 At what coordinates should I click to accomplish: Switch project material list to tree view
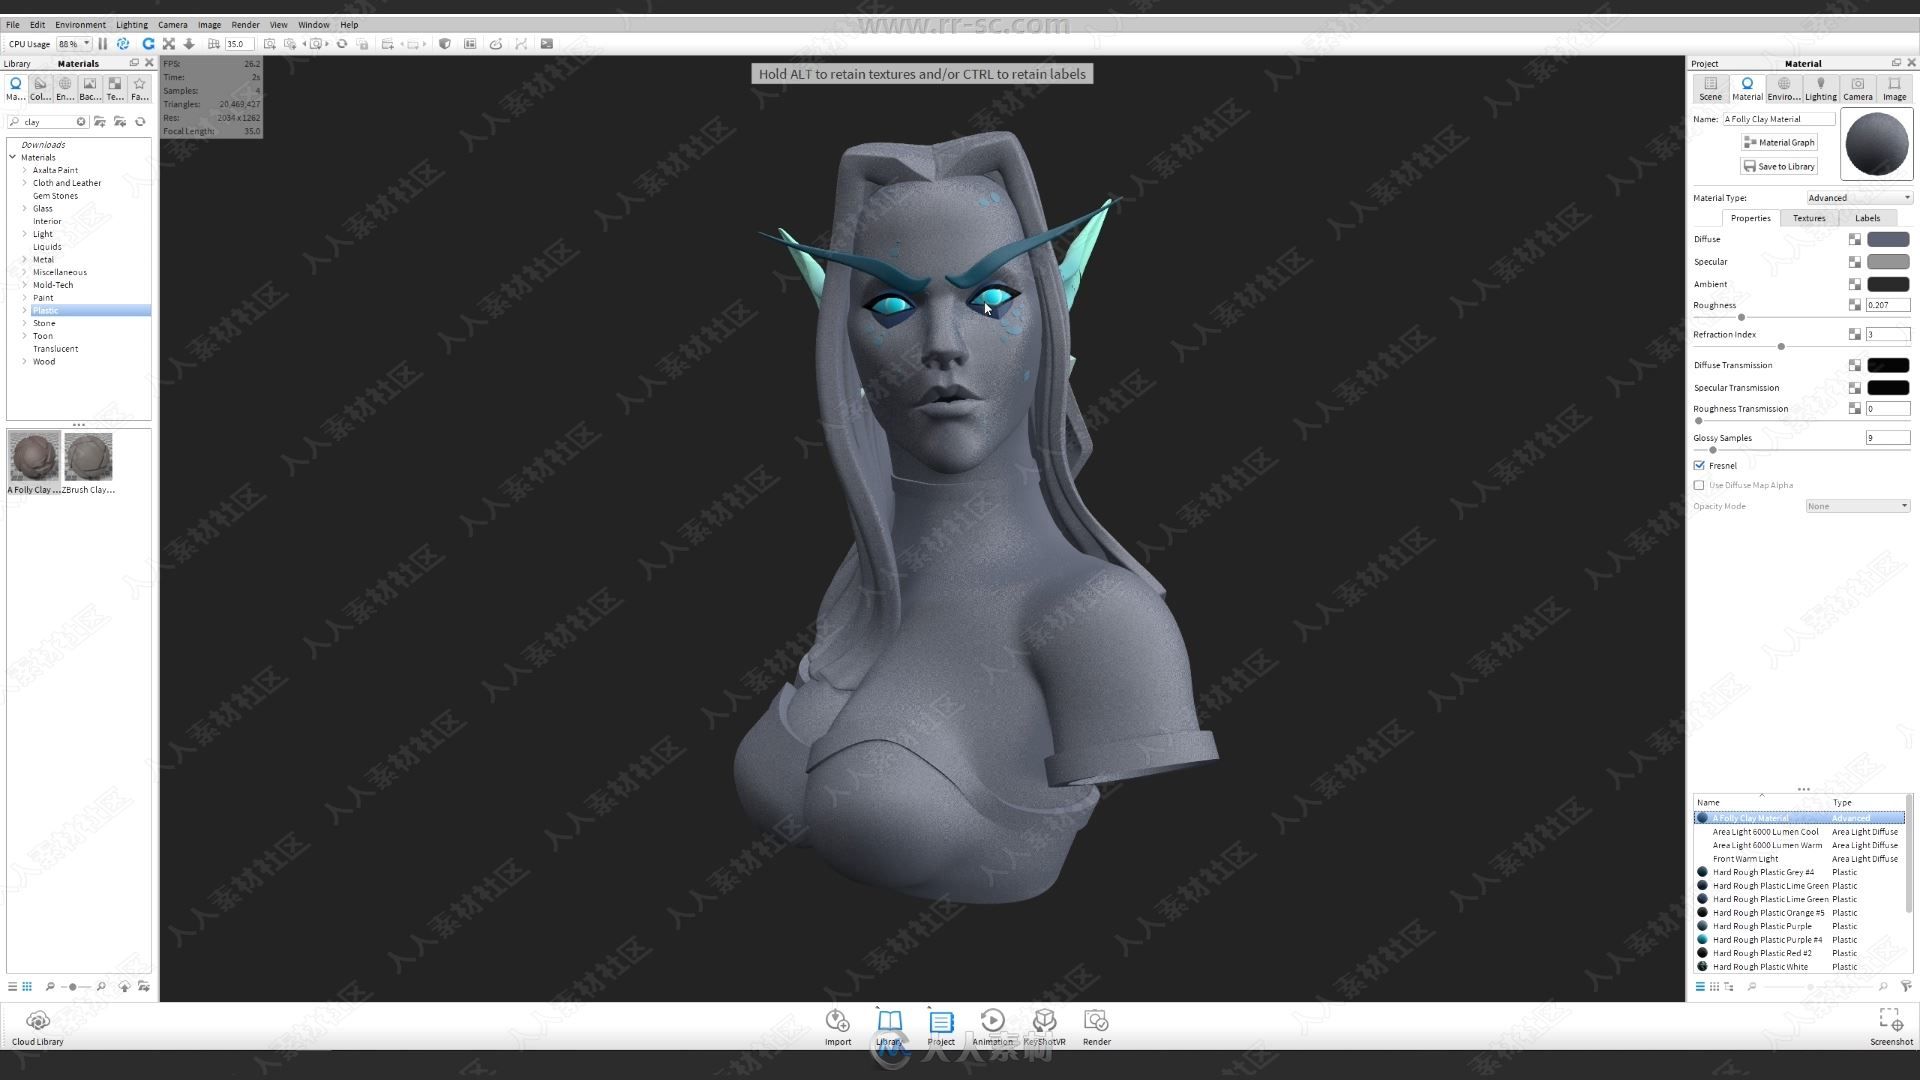point(1729,987)
